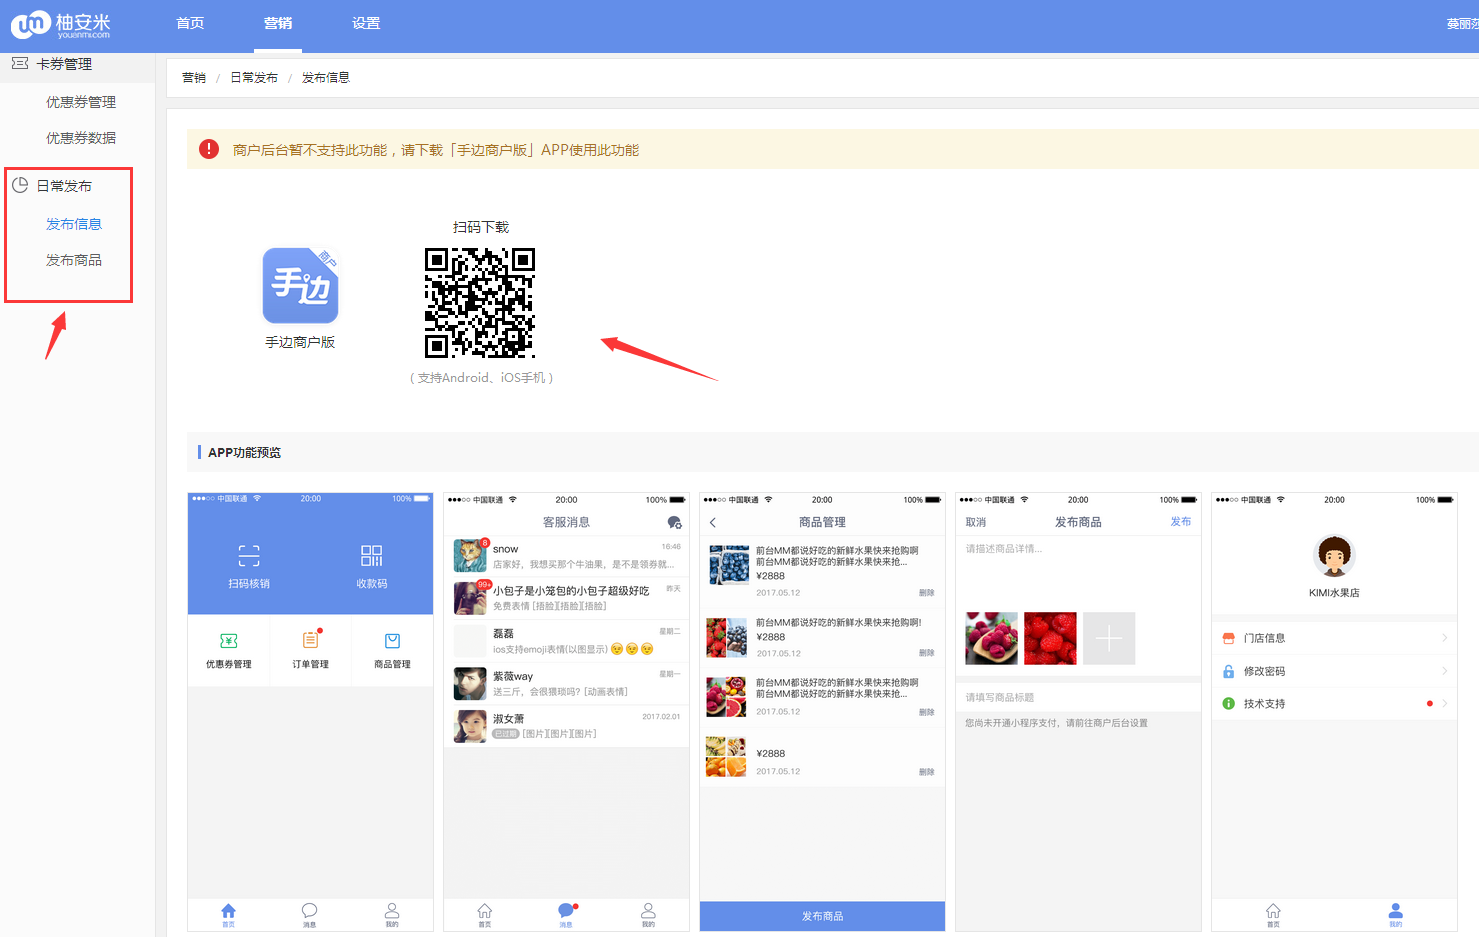Open the 淑女萧 conversation row
Image resolution: width=1479 pixels, height=937 pixels.
pos(566,726)
